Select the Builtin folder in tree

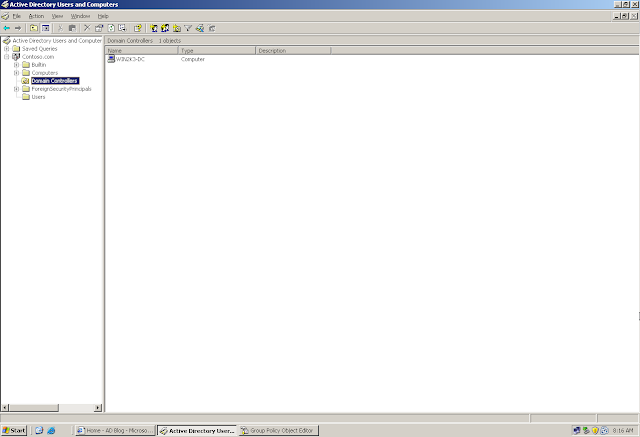click(39, 65)
